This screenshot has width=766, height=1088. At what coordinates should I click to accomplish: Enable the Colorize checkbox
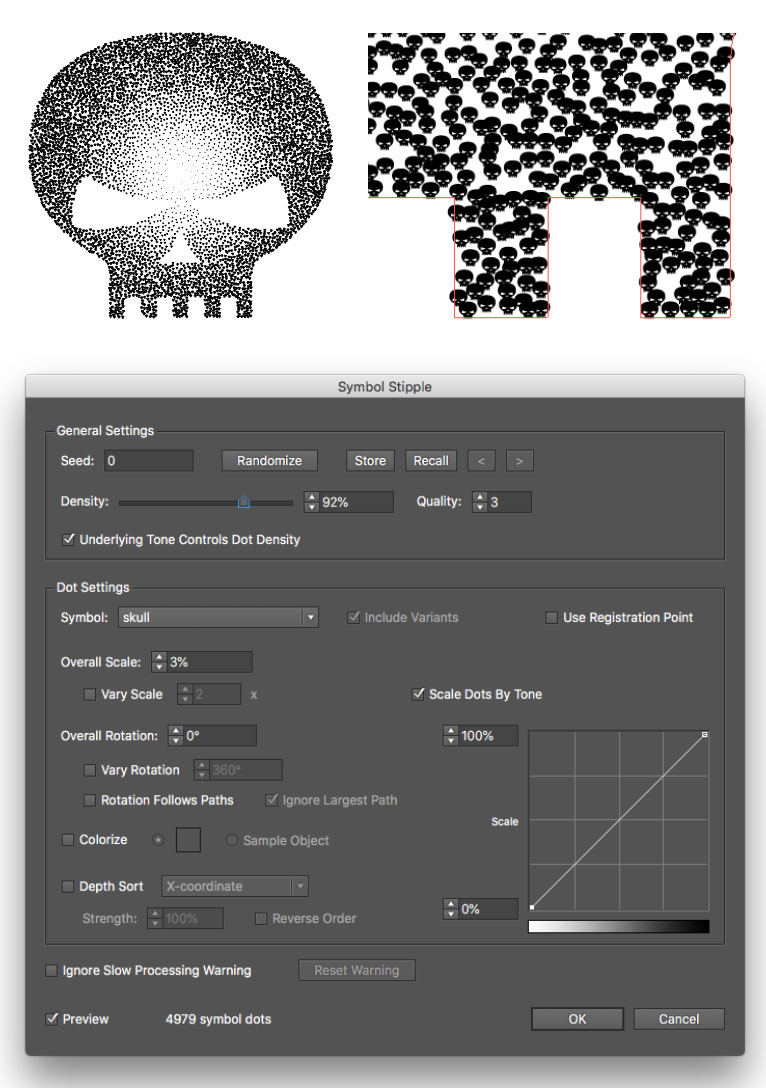tap(68, 840)
